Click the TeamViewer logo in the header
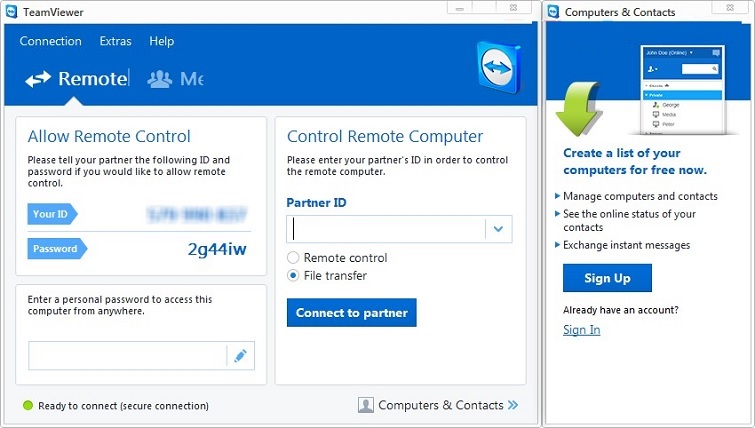755x428 pixels. coord(499,67)
